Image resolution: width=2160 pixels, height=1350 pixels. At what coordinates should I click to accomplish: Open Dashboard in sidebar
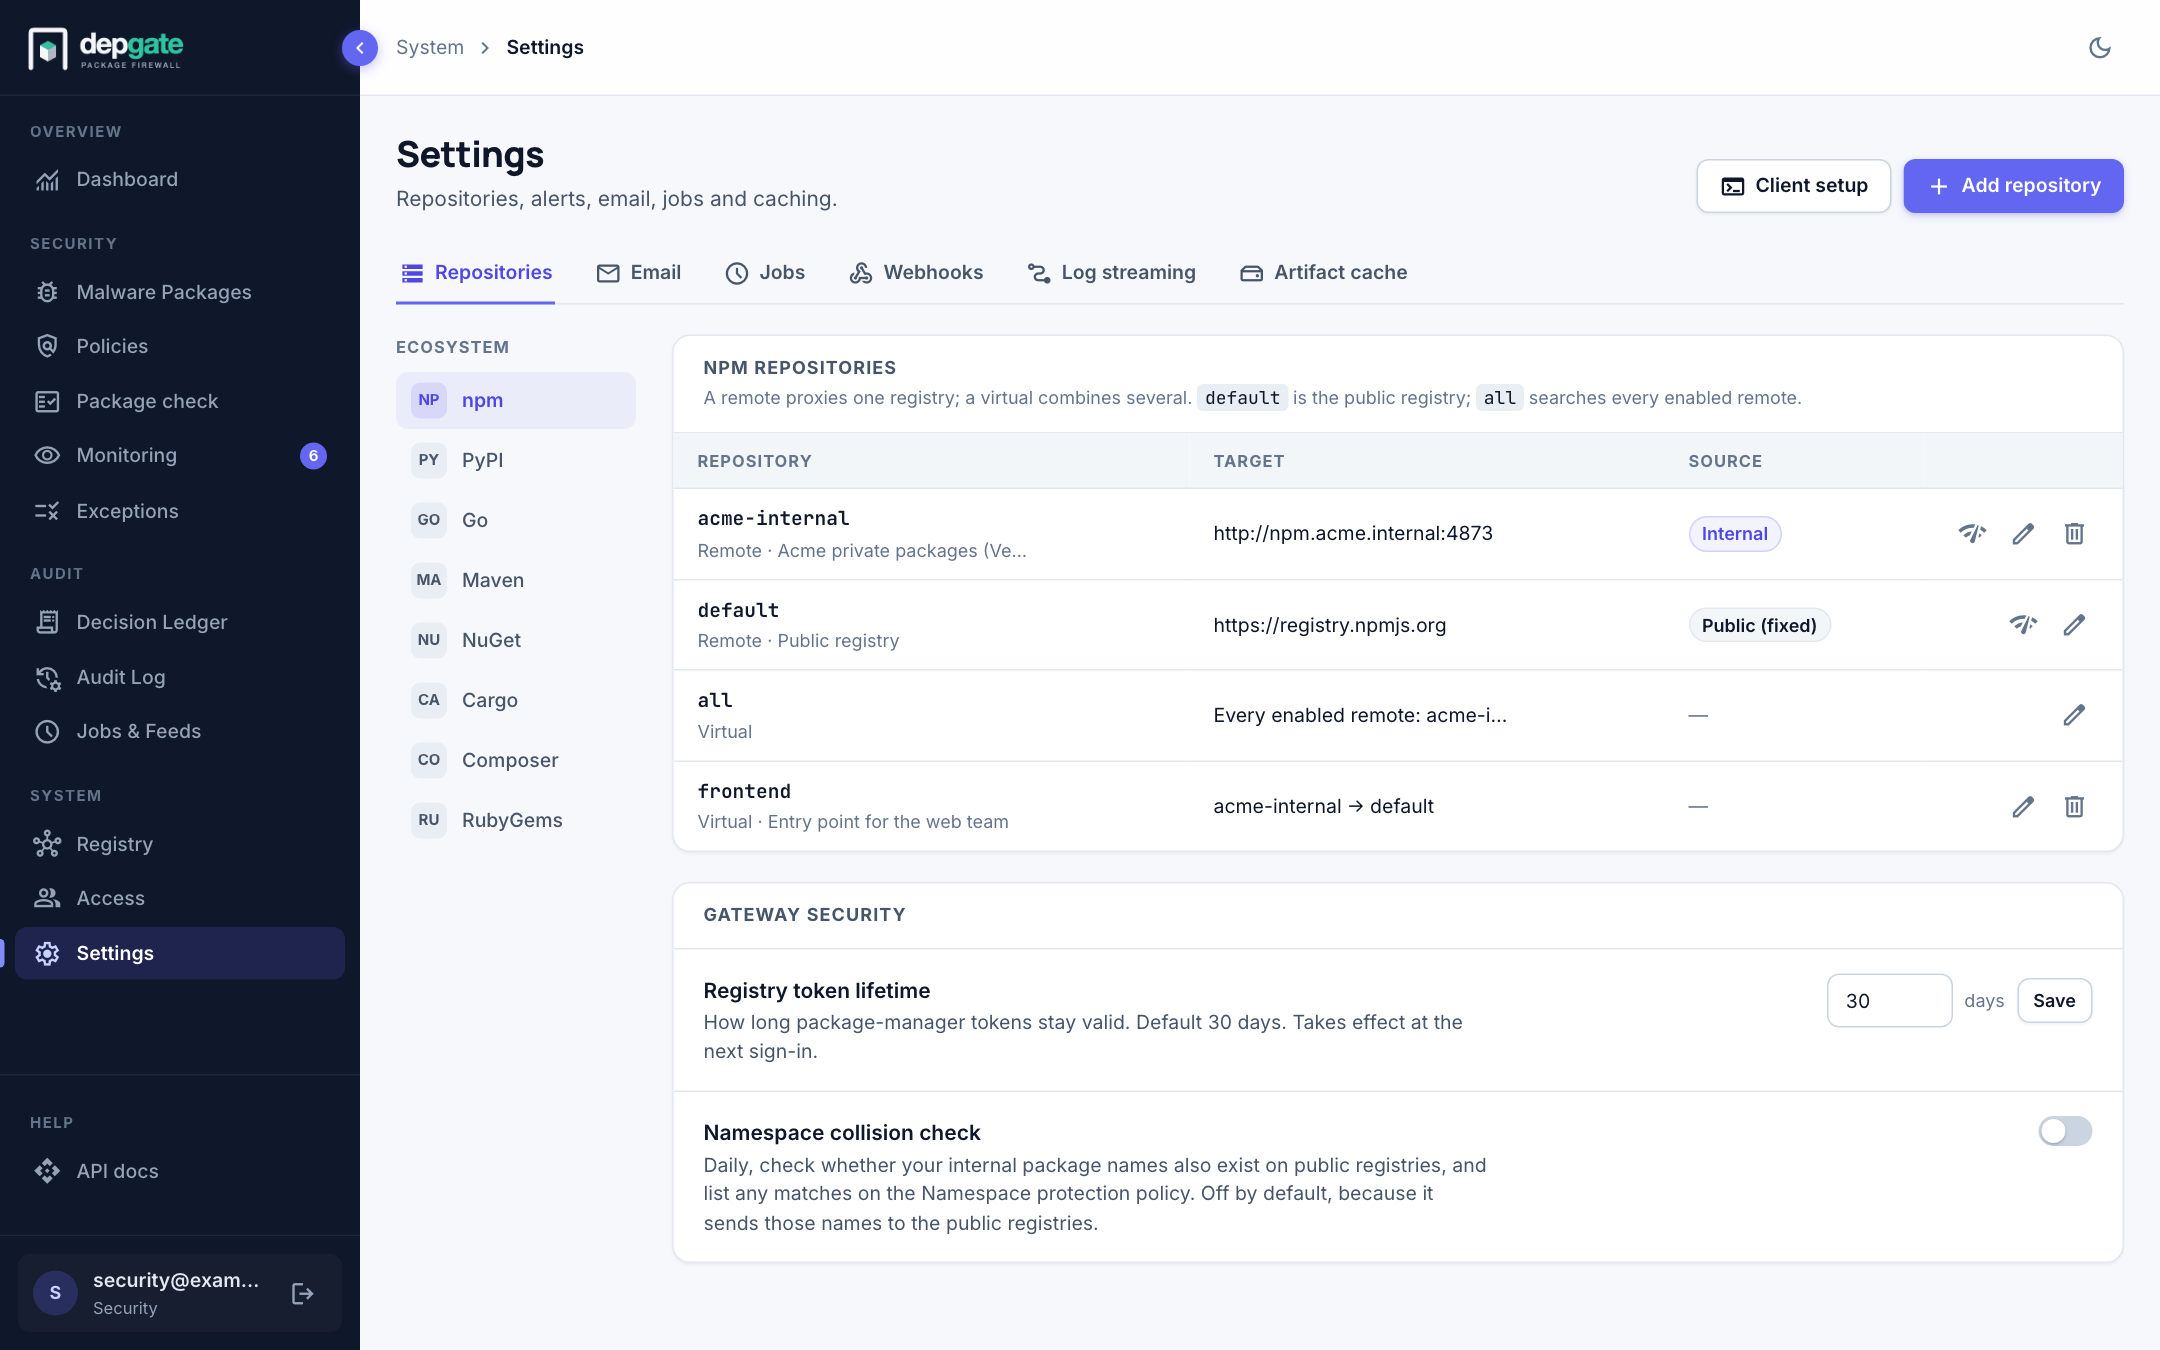180,180
